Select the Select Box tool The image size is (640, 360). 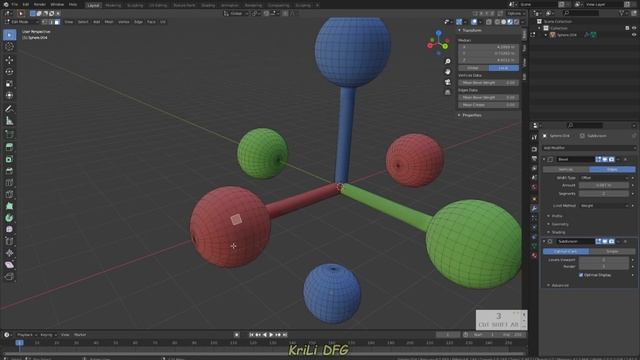click(x=9, y=35)
